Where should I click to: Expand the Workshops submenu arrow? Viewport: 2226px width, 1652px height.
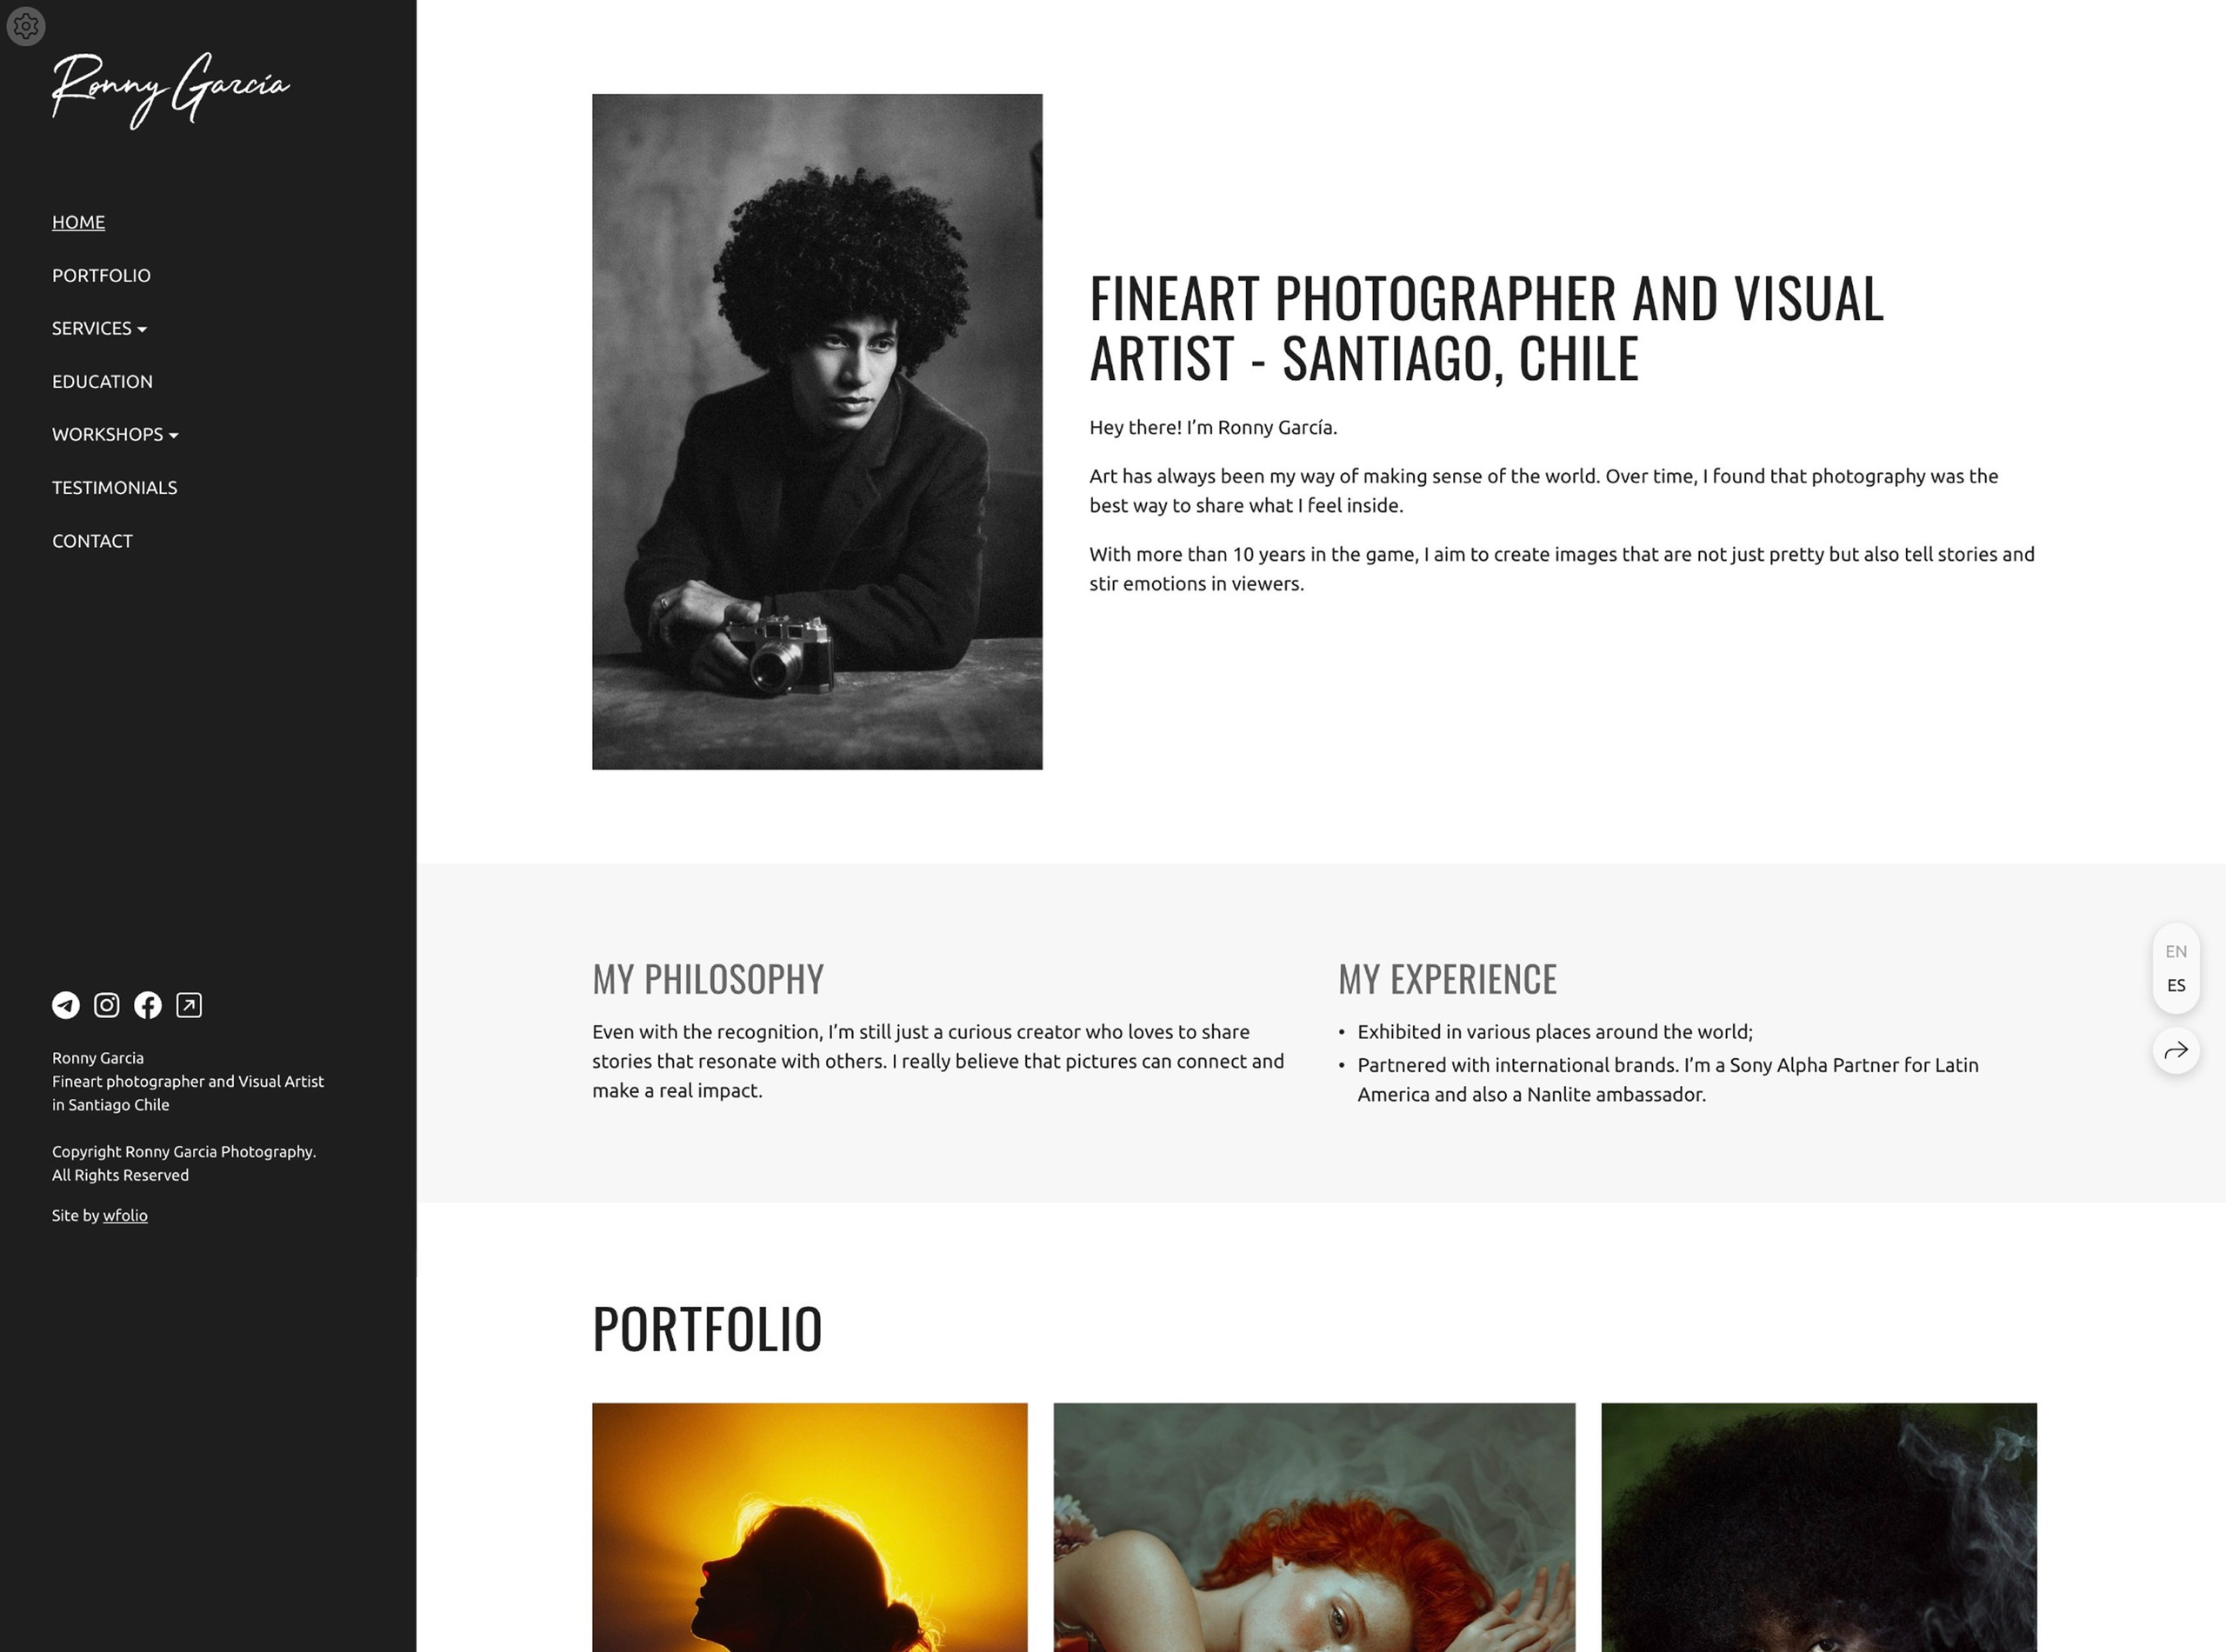click(x=174, y=435)
